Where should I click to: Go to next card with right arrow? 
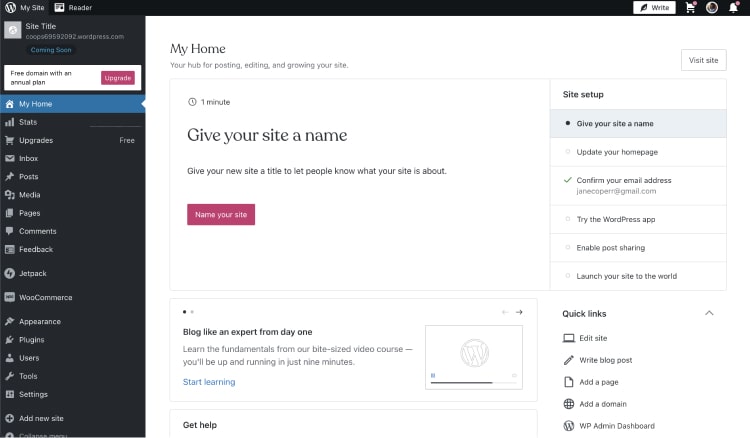[x=519, y=312]
